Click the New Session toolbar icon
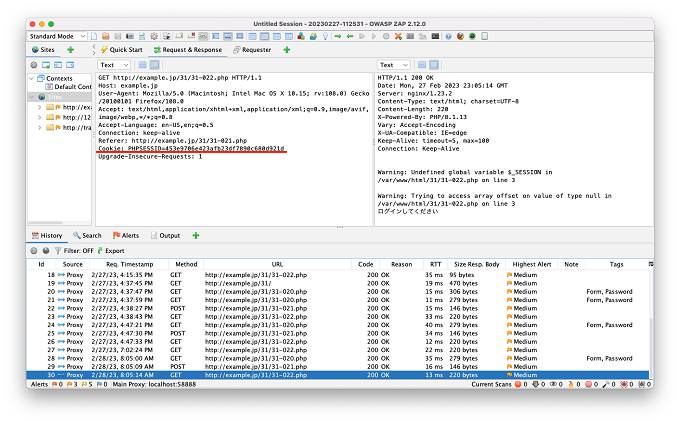Image resolution: width=680 pixels, height=423 pixels. pyautogui.click(x=94, y=36)
